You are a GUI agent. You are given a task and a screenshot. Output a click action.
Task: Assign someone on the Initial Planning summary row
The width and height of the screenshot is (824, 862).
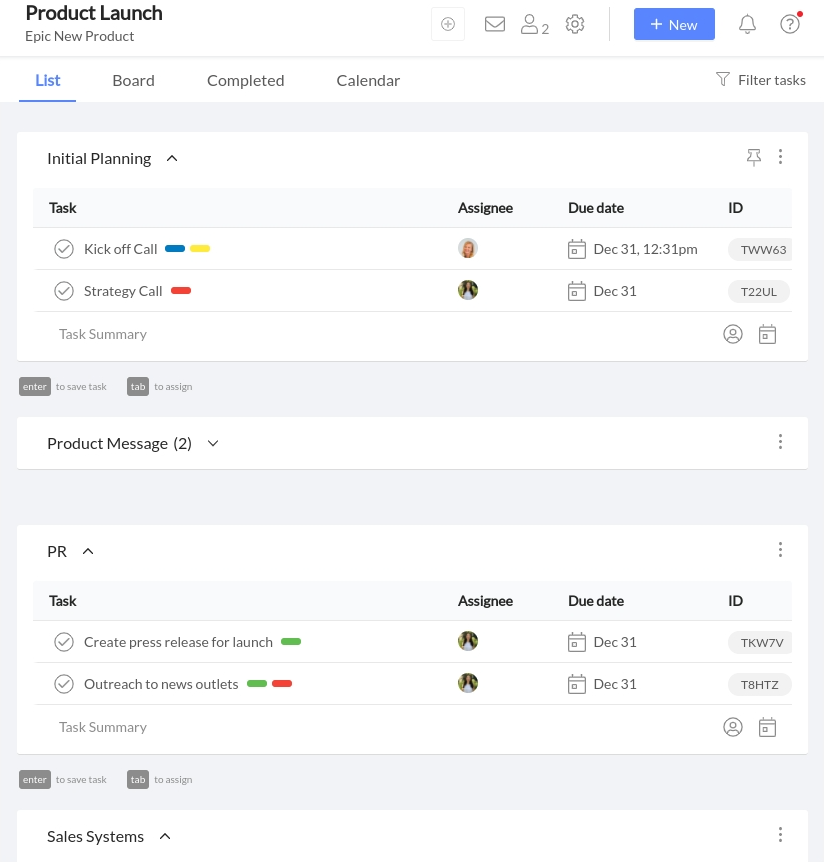(733, 334)
